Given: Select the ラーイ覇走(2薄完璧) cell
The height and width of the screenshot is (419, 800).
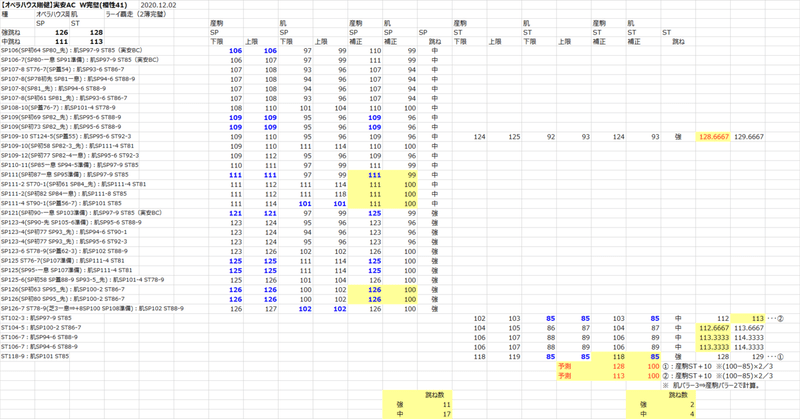Looking at the screenshot, I should coord(136,14).
